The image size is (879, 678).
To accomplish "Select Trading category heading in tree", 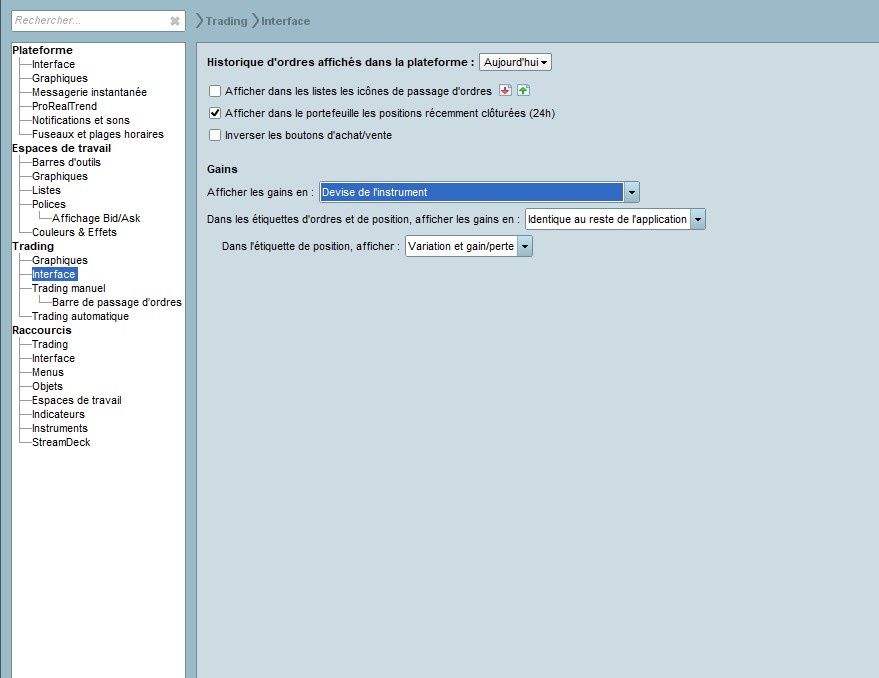I will point(33,246).
